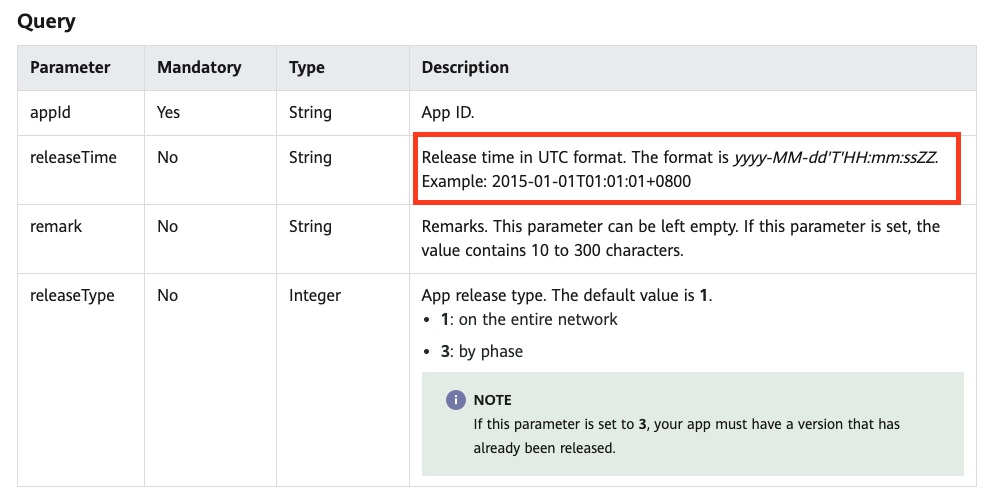
Task: Click the Description column header
Action: click(465, 67)
